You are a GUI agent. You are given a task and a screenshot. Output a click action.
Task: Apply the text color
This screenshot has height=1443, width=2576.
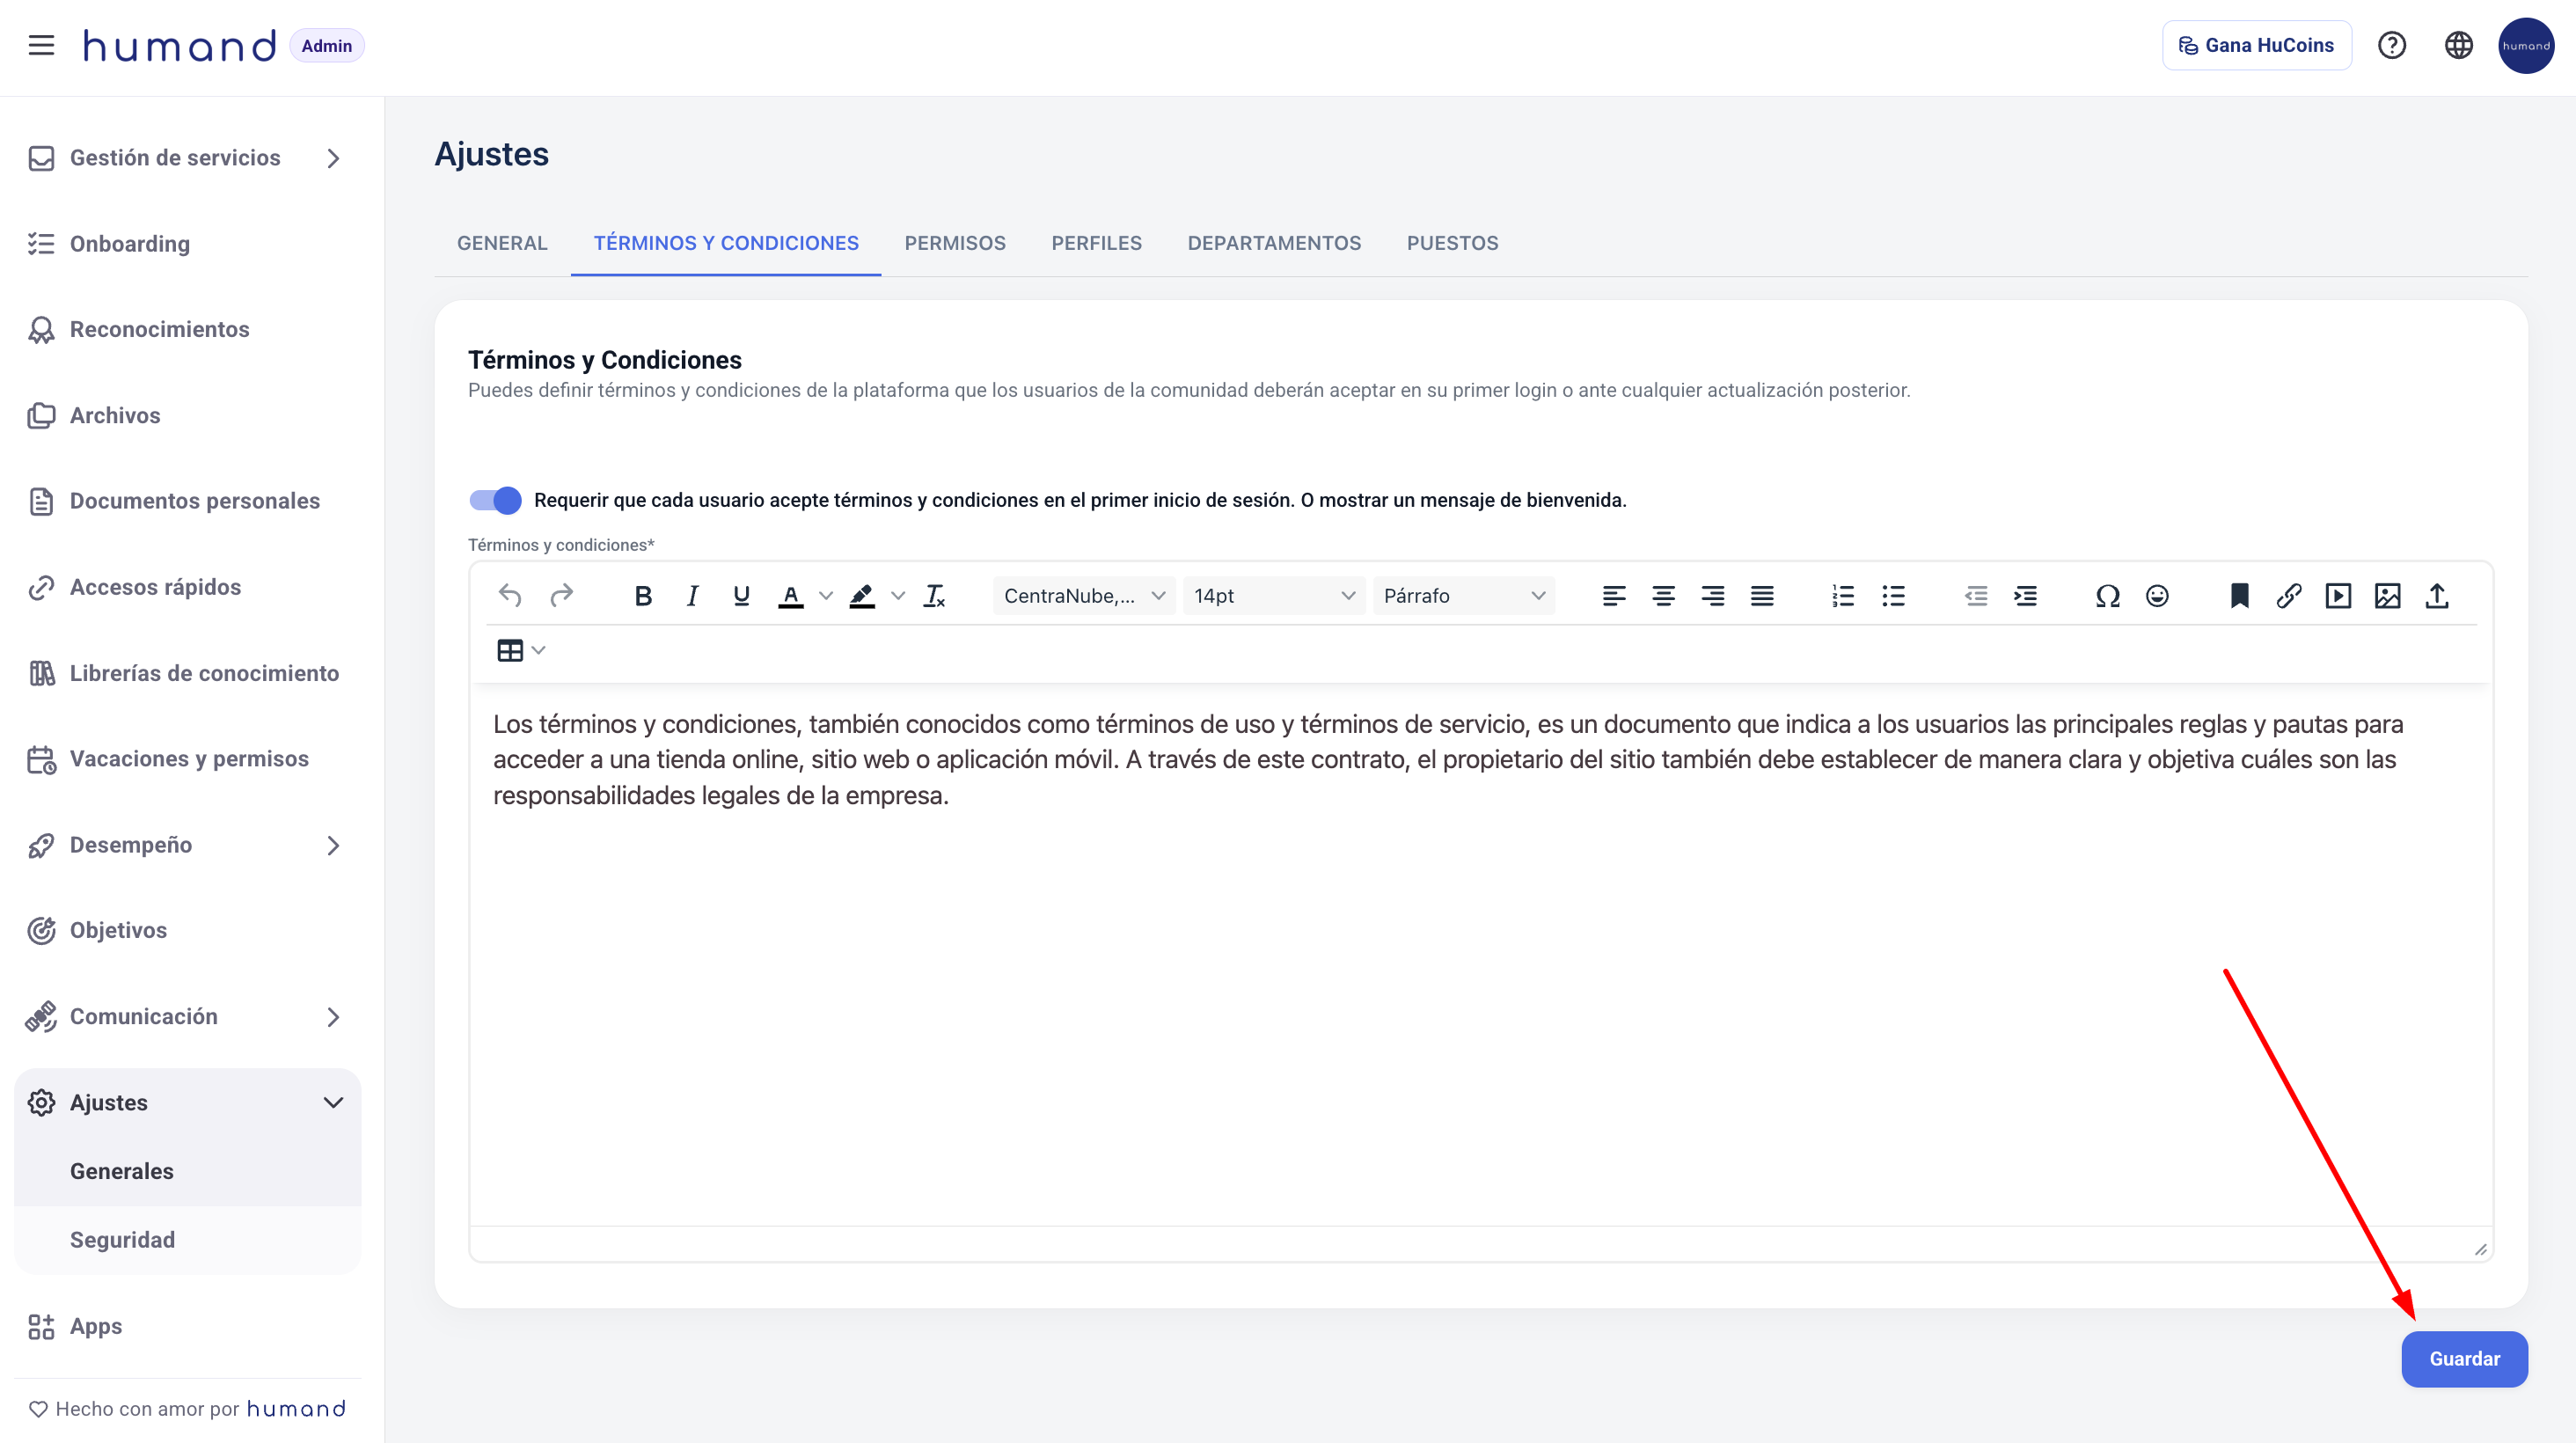[791, 596]
